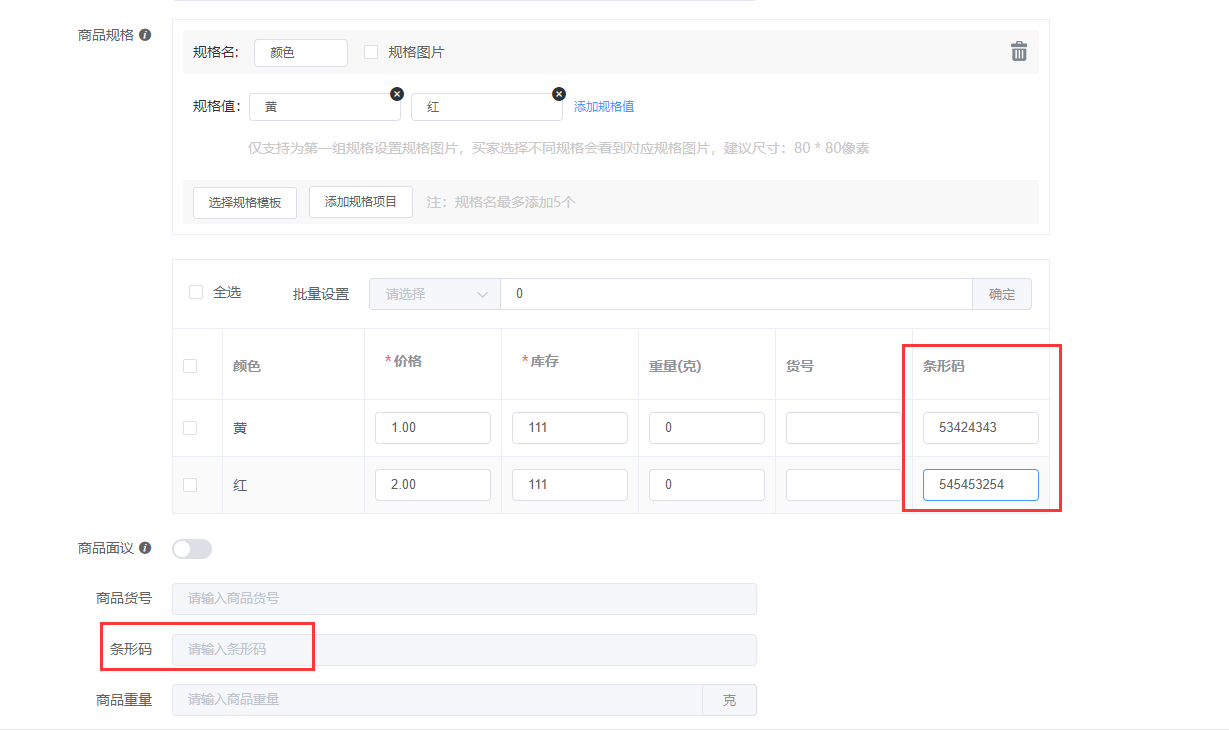Click the 添加规格值 link
The image size is (1229, 730).
[x=603, y=107]
